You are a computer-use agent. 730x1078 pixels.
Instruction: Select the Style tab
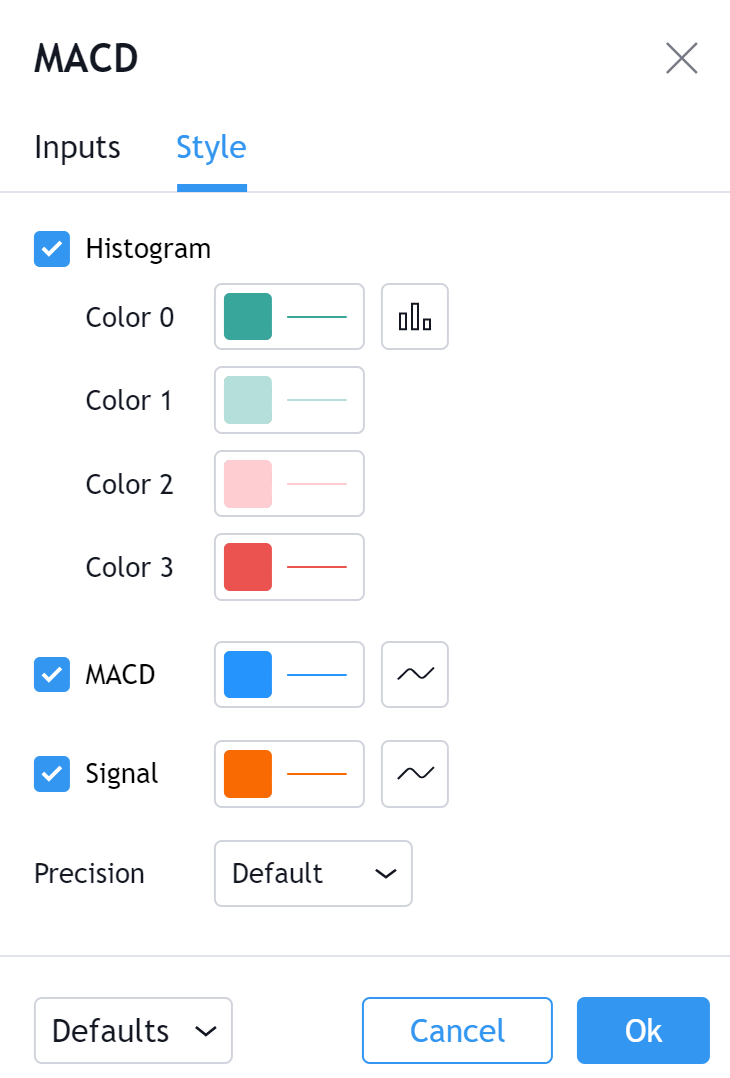pos(211,148)
